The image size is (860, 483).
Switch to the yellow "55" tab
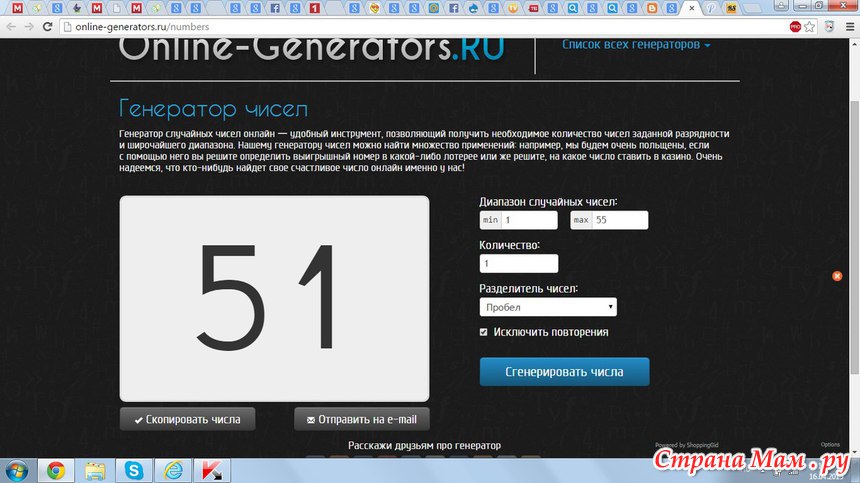(731, 8)
